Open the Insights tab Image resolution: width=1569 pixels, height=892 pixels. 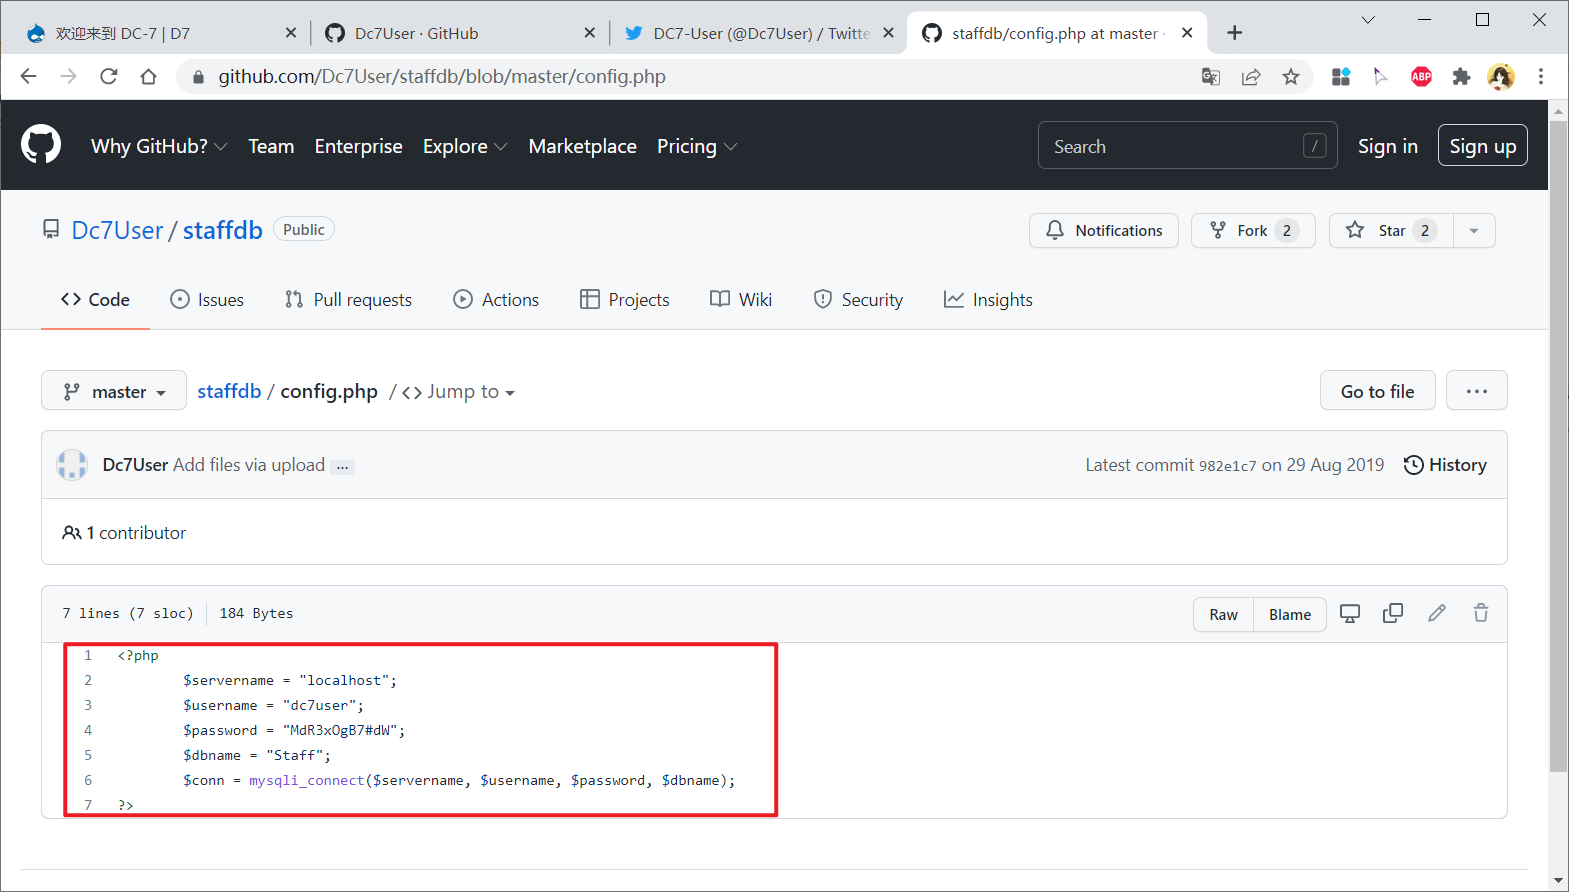coord(988,300)
